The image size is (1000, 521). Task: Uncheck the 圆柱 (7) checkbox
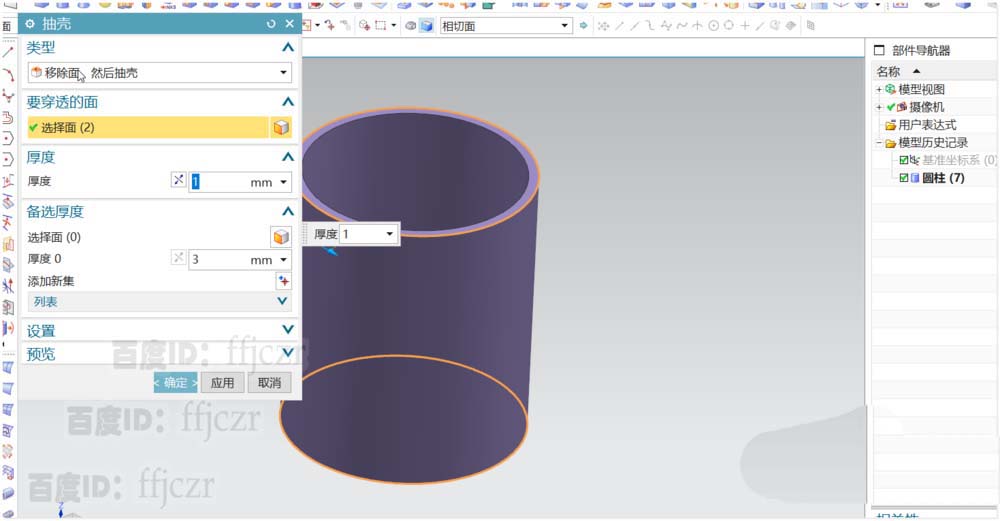[x=904, y=178]
